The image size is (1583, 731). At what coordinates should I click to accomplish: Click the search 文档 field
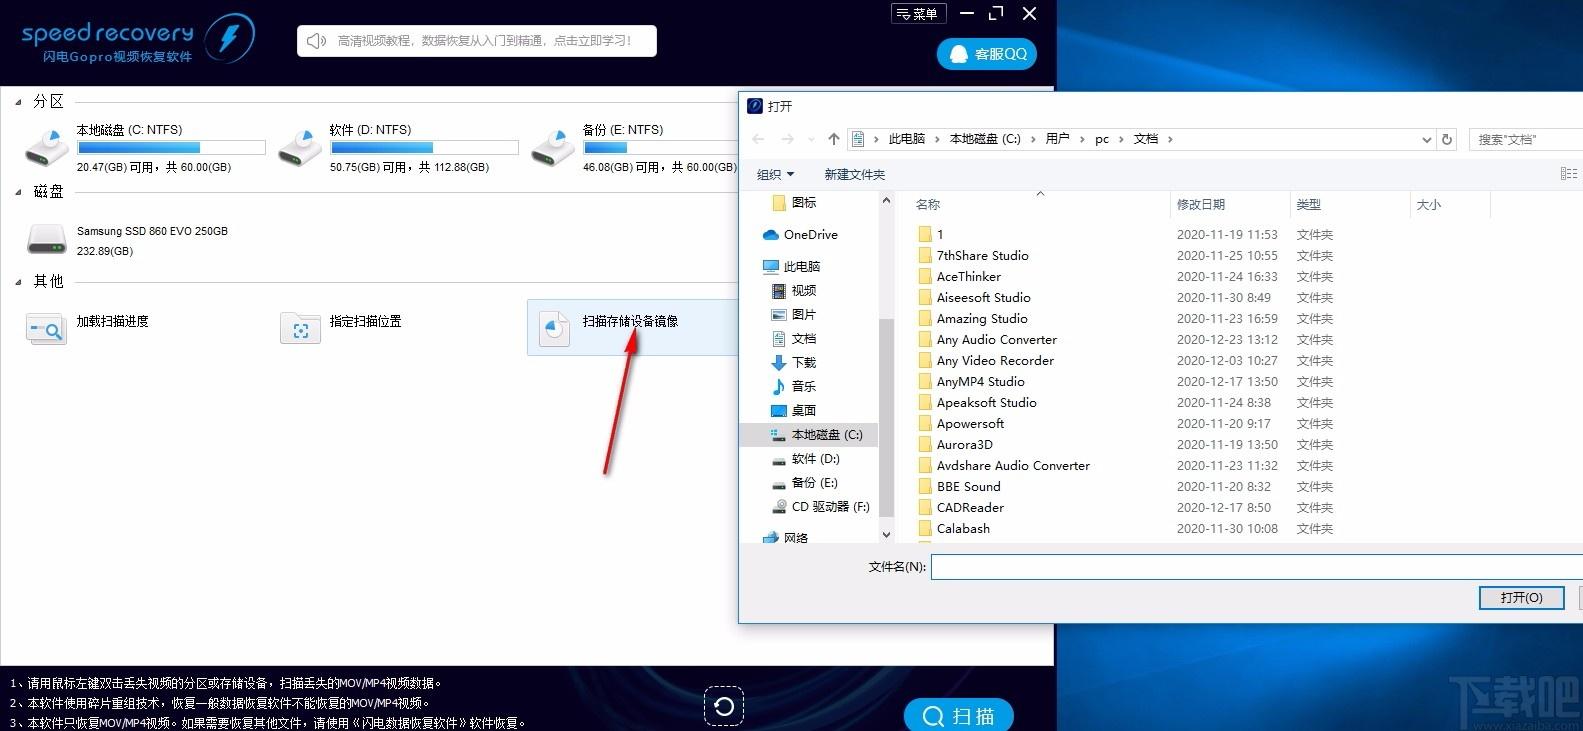coord(1525,140)
